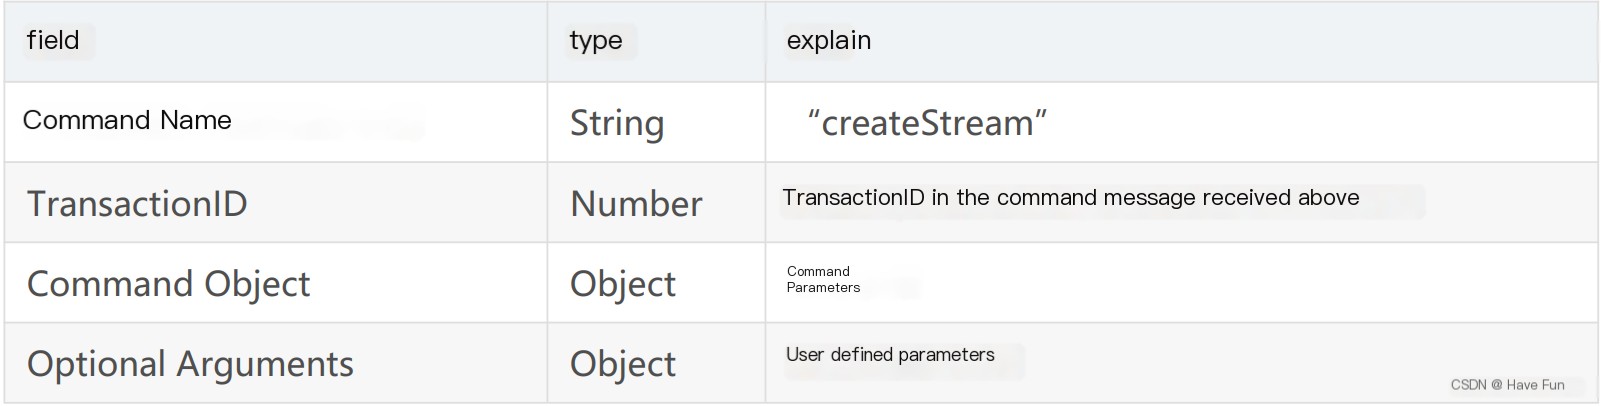The width and height of the screenshot is (1601, 406).
Task: Click the 'explain' column header
Action: pyautogui.click(x=1181, y=41)
